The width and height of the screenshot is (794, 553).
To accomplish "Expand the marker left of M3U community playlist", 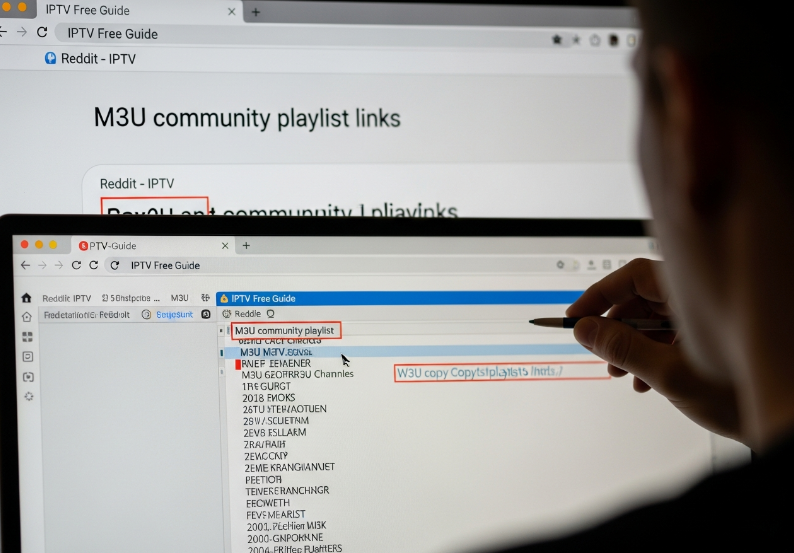I will tap(221, 331).
